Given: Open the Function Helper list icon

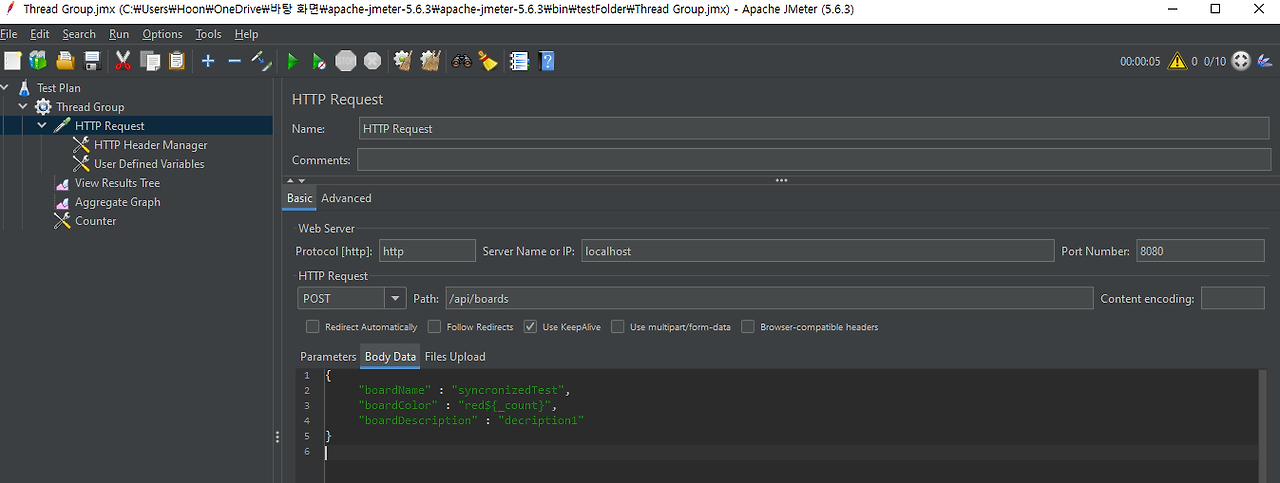Looking at the screenshot, I should pyautogui.click(x=519, y=61).
